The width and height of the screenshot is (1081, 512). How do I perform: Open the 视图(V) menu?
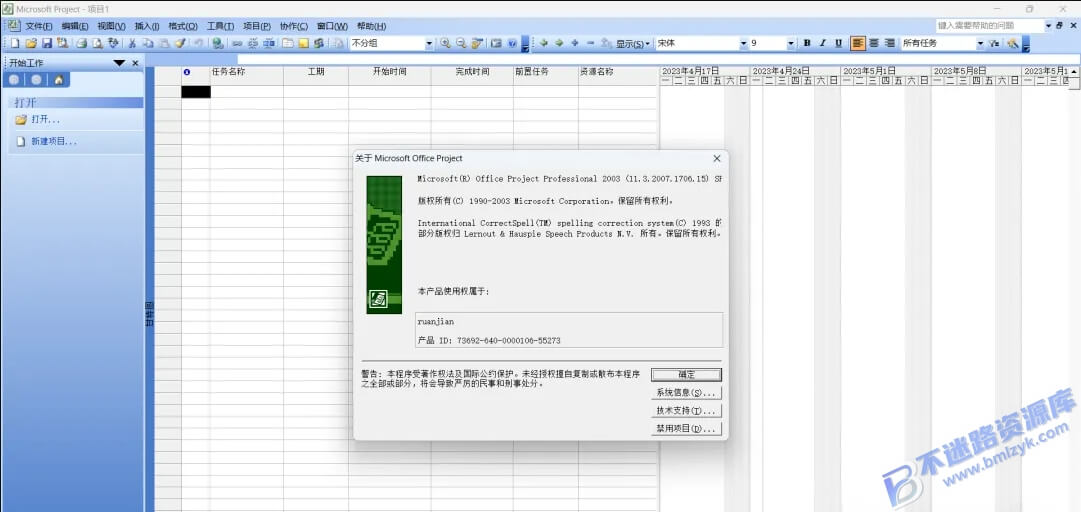[111, 26]
